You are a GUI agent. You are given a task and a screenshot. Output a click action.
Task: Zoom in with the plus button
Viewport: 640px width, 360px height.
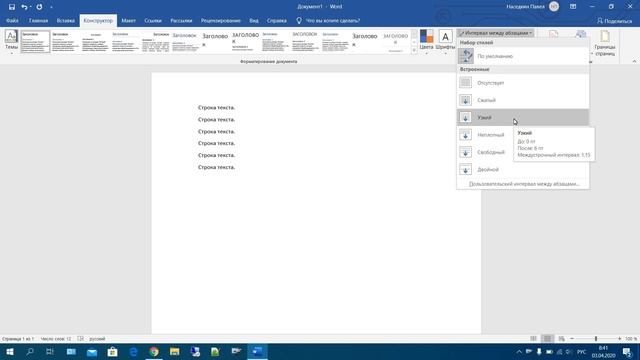pos(620,339)
